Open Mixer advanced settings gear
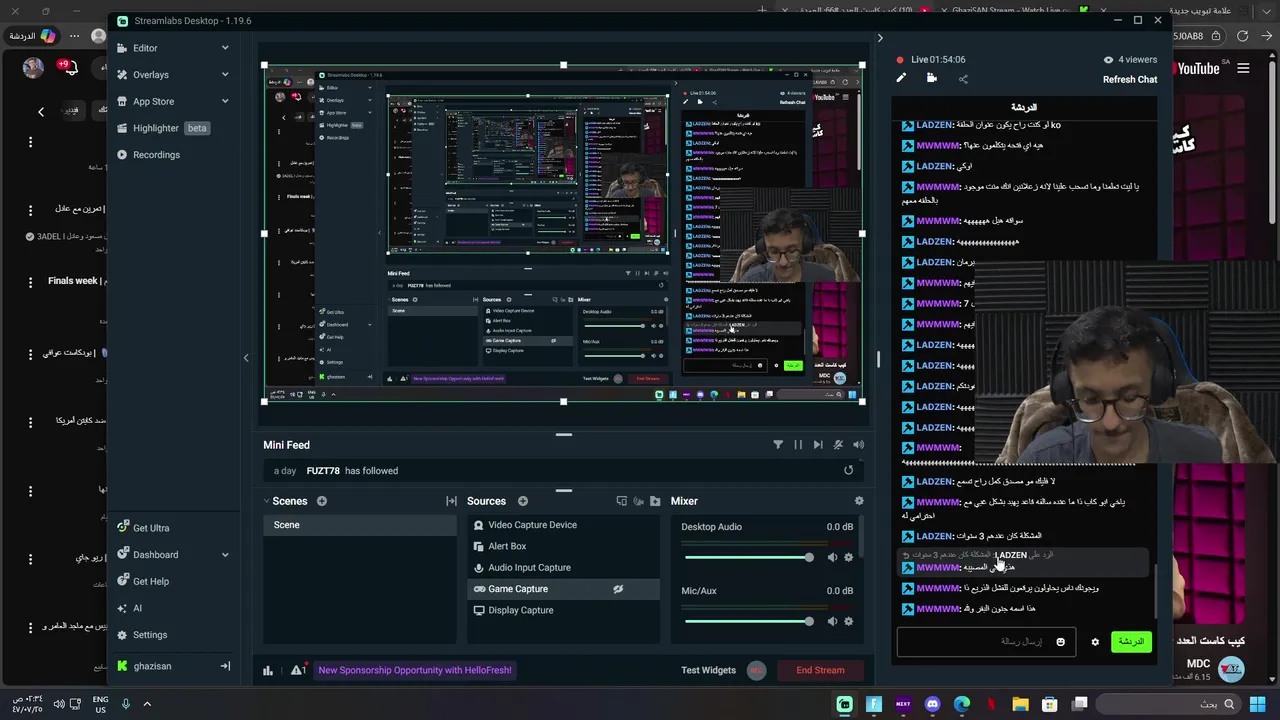 [859, 501]
